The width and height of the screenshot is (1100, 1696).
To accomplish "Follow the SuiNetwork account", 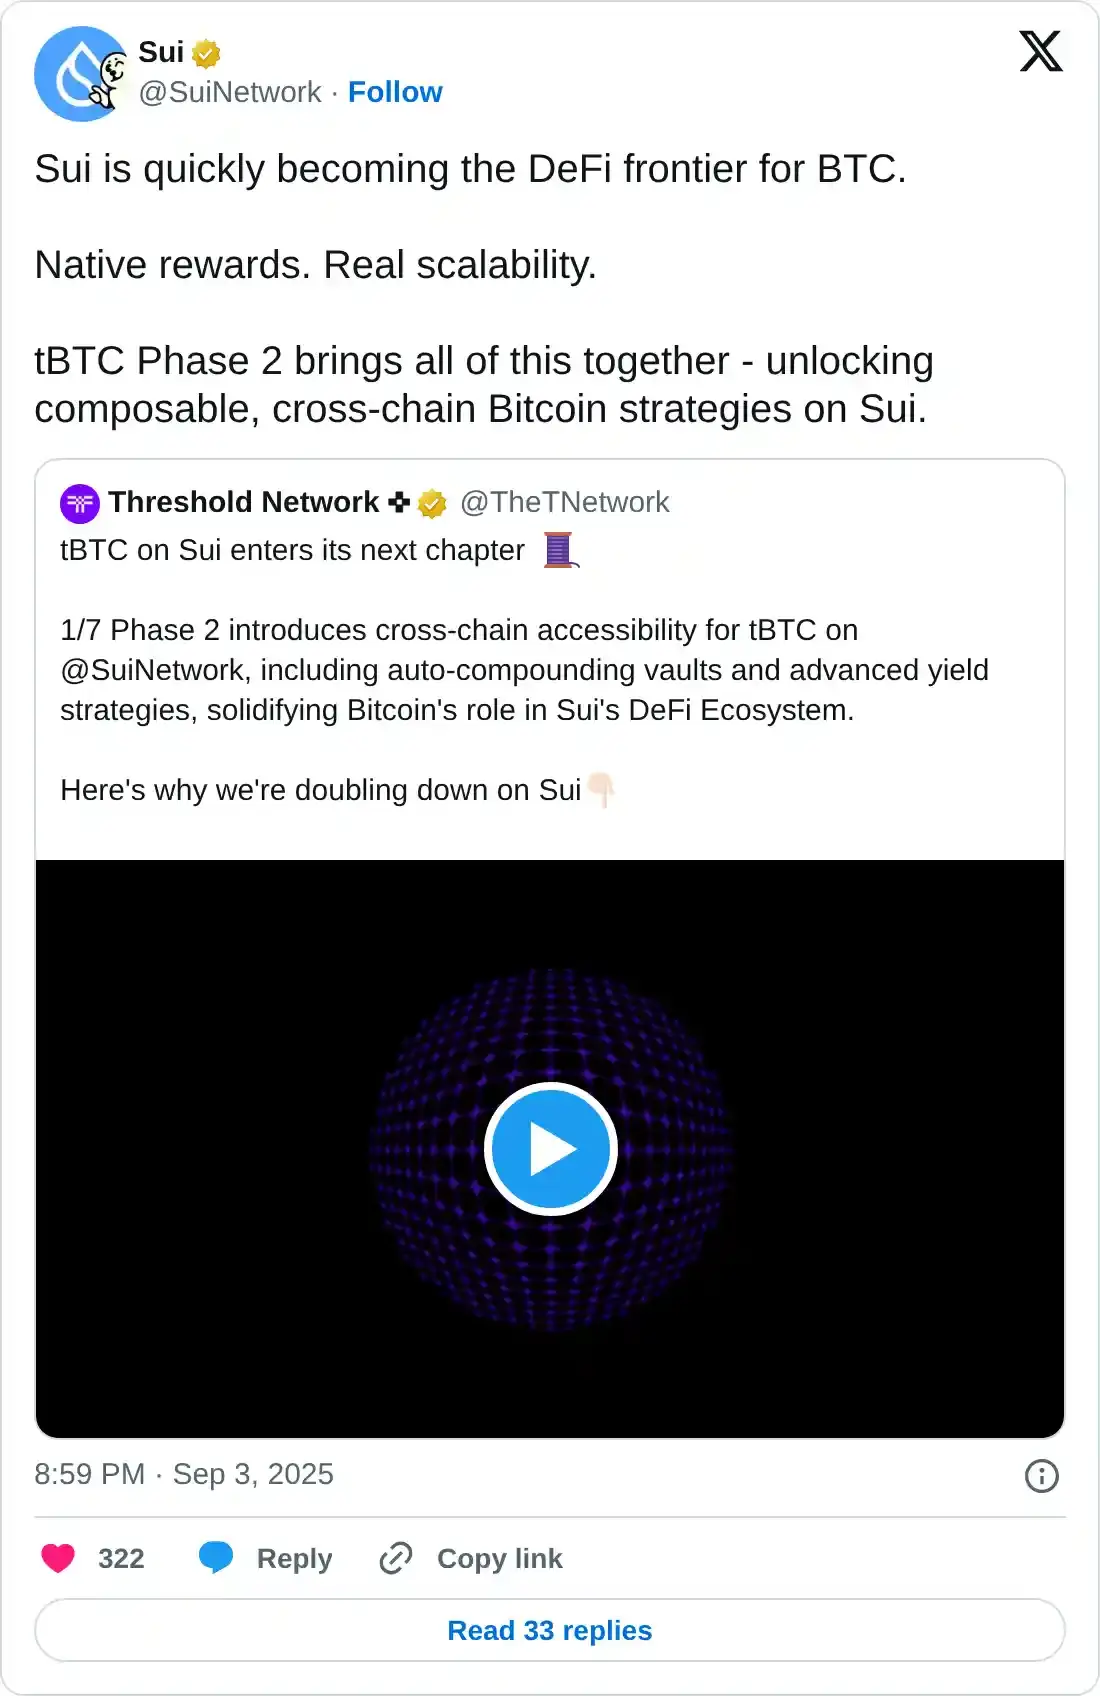I will [x=395, y=92].
